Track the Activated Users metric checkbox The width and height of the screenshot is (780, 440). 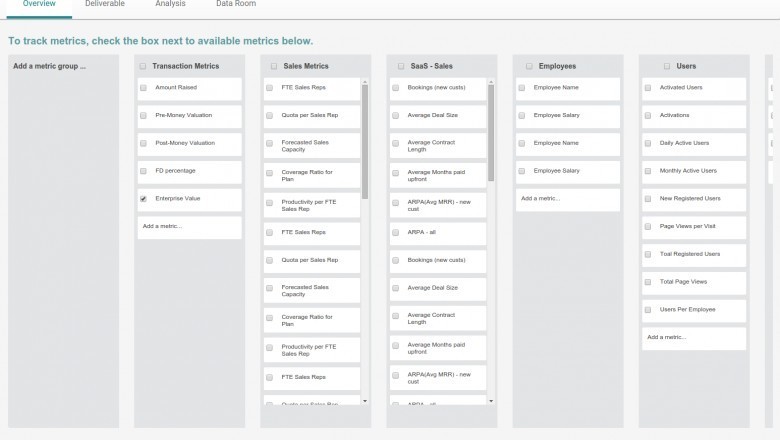point(648,88)
